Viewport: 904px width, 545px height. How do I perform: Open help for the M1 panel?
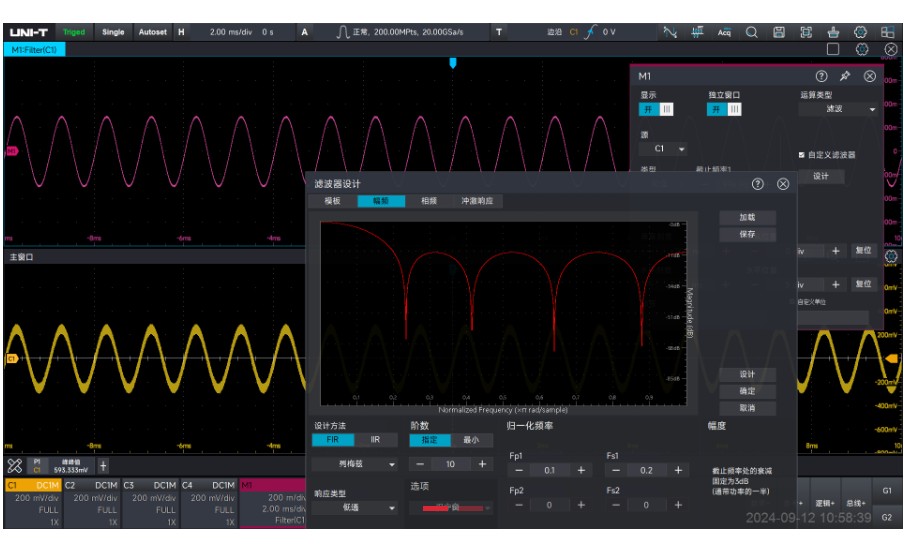(x=822, y=76)
